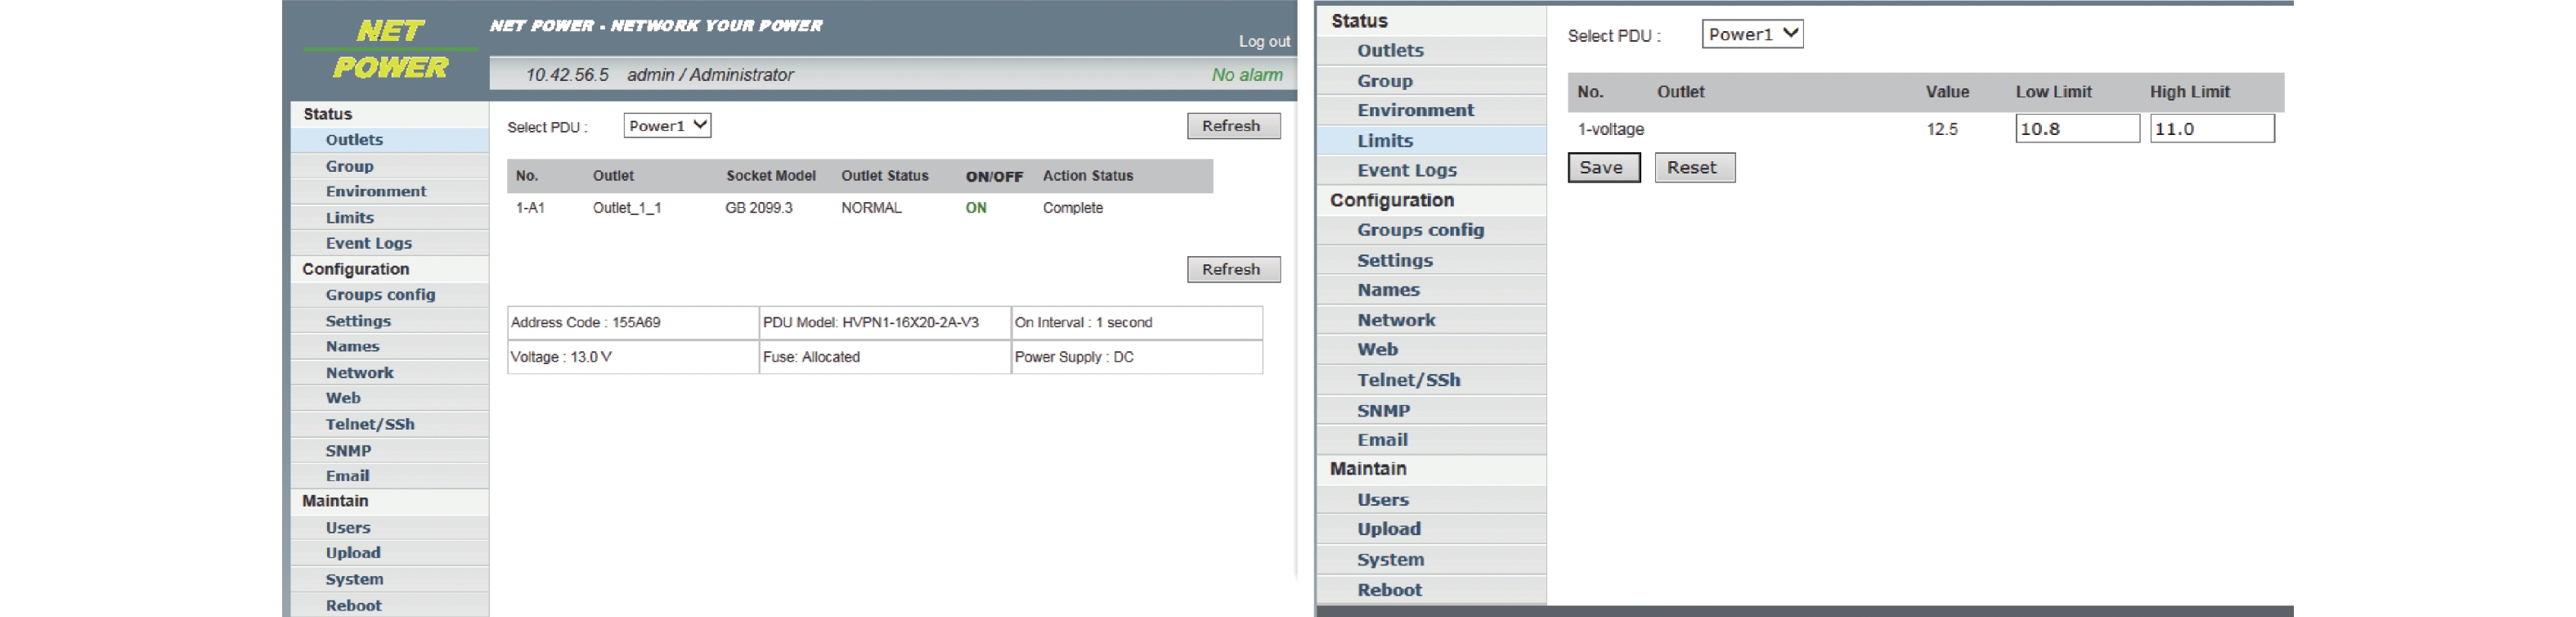2576x617 pixels.
Task: Click the GB 2099.3 socket model cell
Action: [x=759, y=208]
